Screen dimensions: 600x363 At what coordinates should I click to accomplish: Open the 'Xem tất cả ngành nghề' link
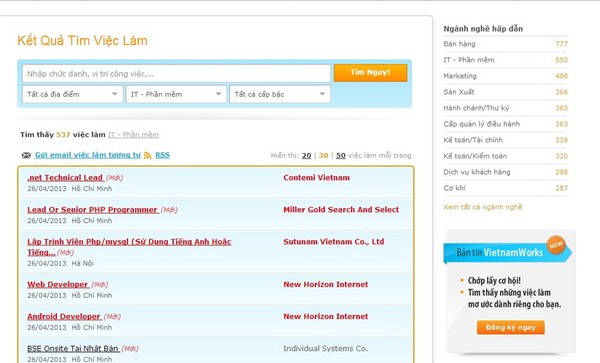483,207
